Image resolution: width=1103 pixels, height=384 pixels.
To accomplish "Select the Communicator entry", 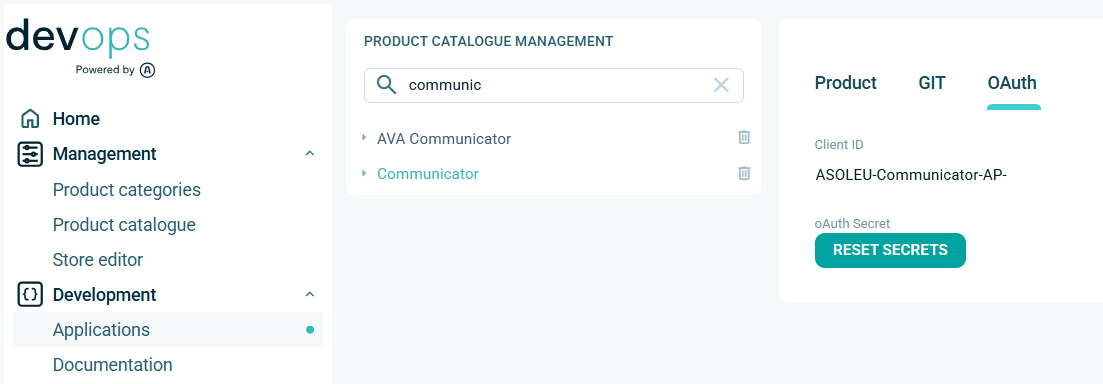I will [428, 174].
